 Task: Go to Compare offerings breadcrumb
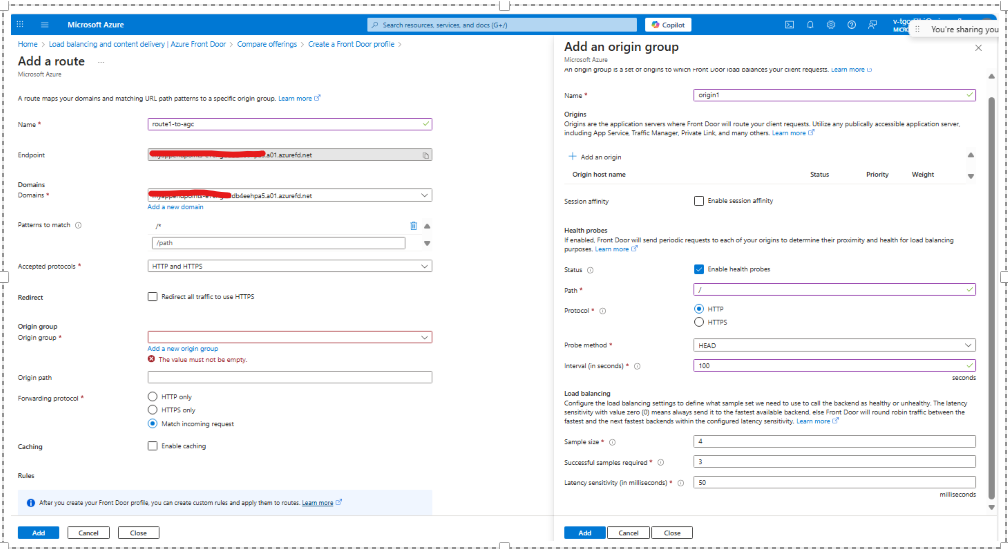point(267,44)
